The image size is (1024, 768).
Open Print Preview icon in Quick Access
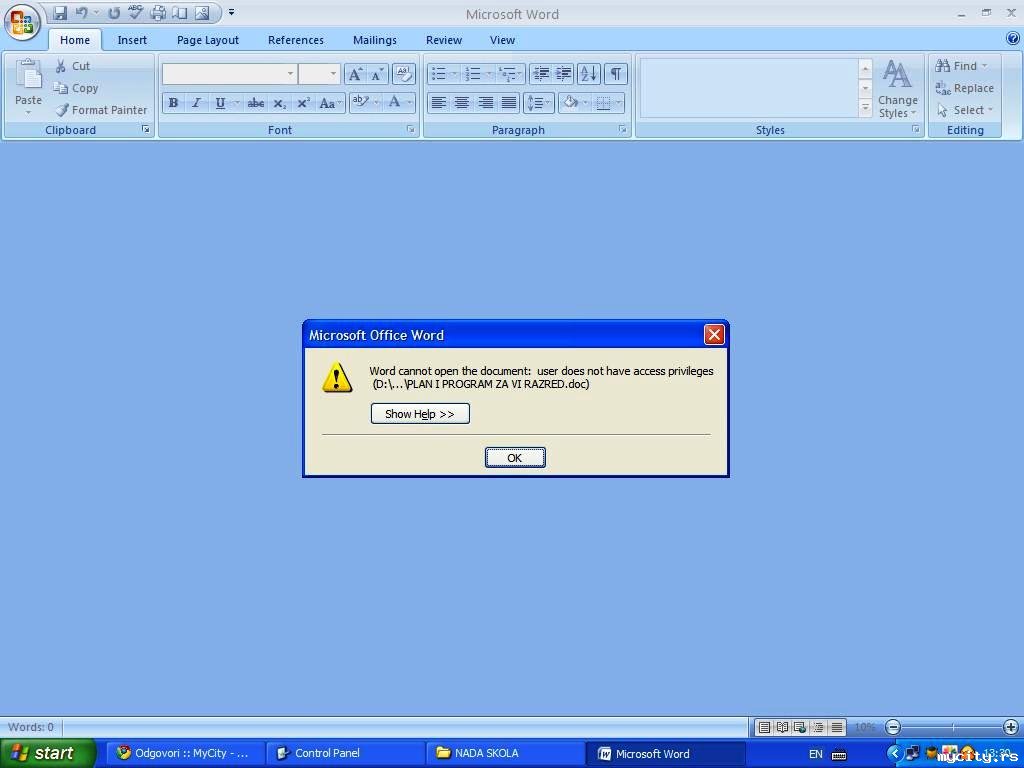pyautogui.click(x=180, y=13)
